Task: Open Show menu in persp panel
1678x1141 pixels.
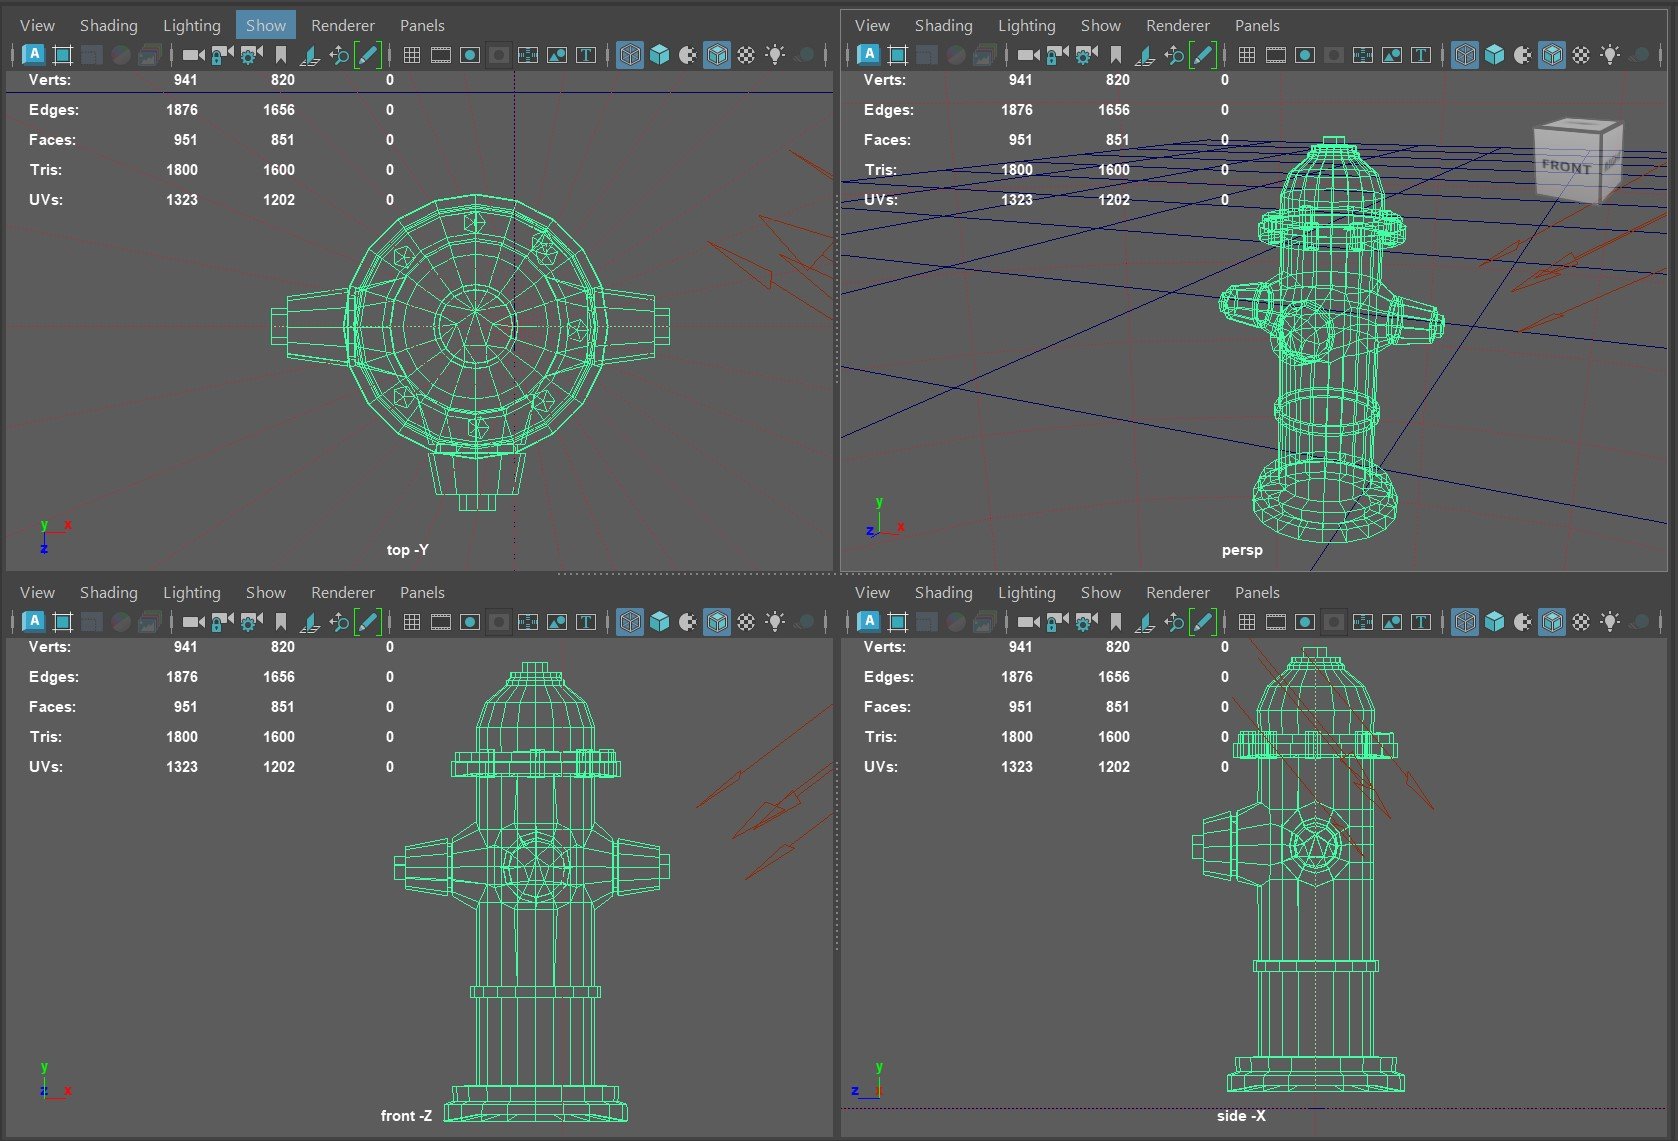Action: [1101, 25]
